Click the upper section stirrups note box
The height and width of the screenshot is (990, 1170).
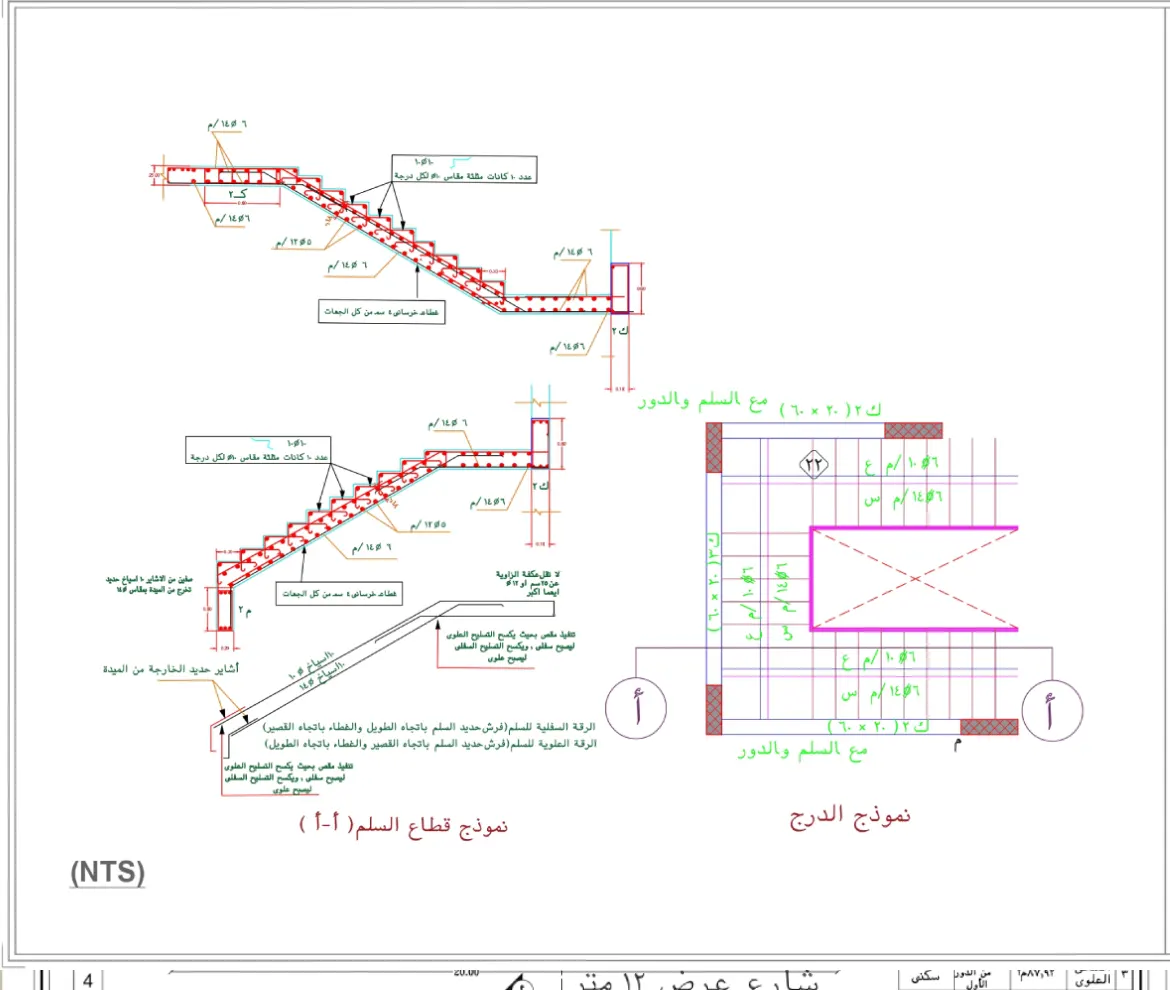(x=463, y=168)
